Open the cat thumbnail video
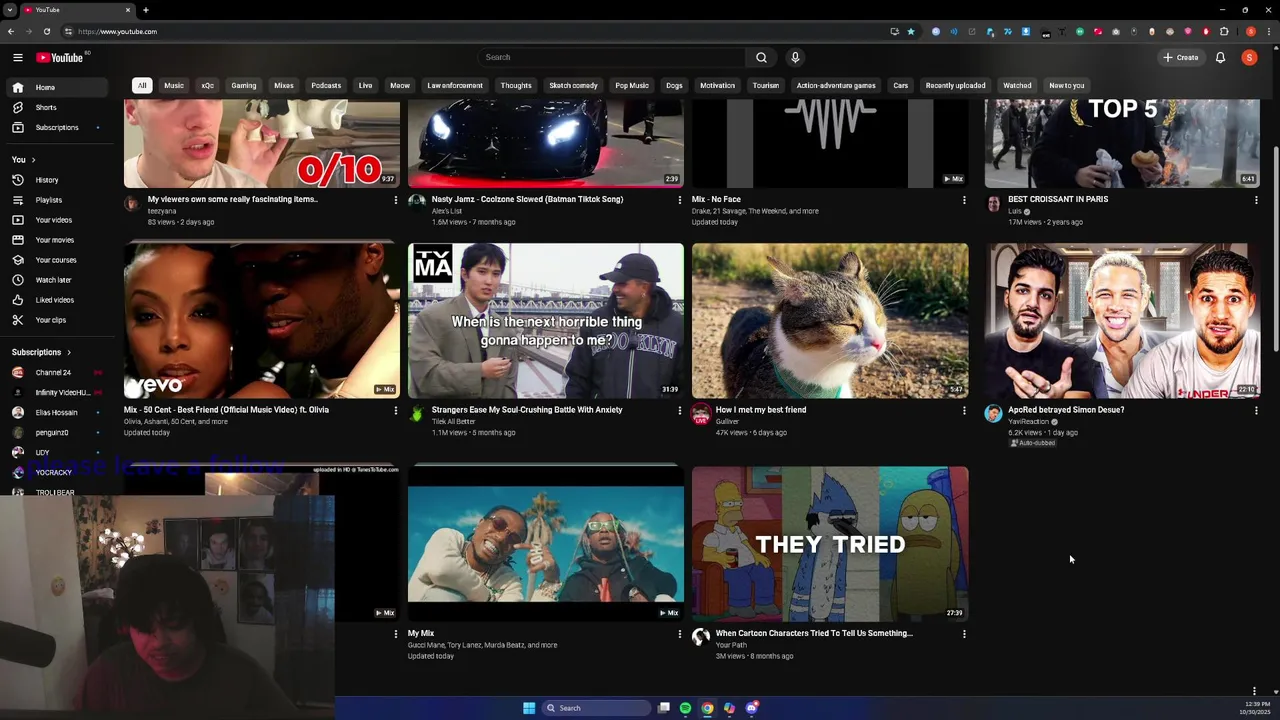Screen dimensions: 1280x720 point(830,320)
